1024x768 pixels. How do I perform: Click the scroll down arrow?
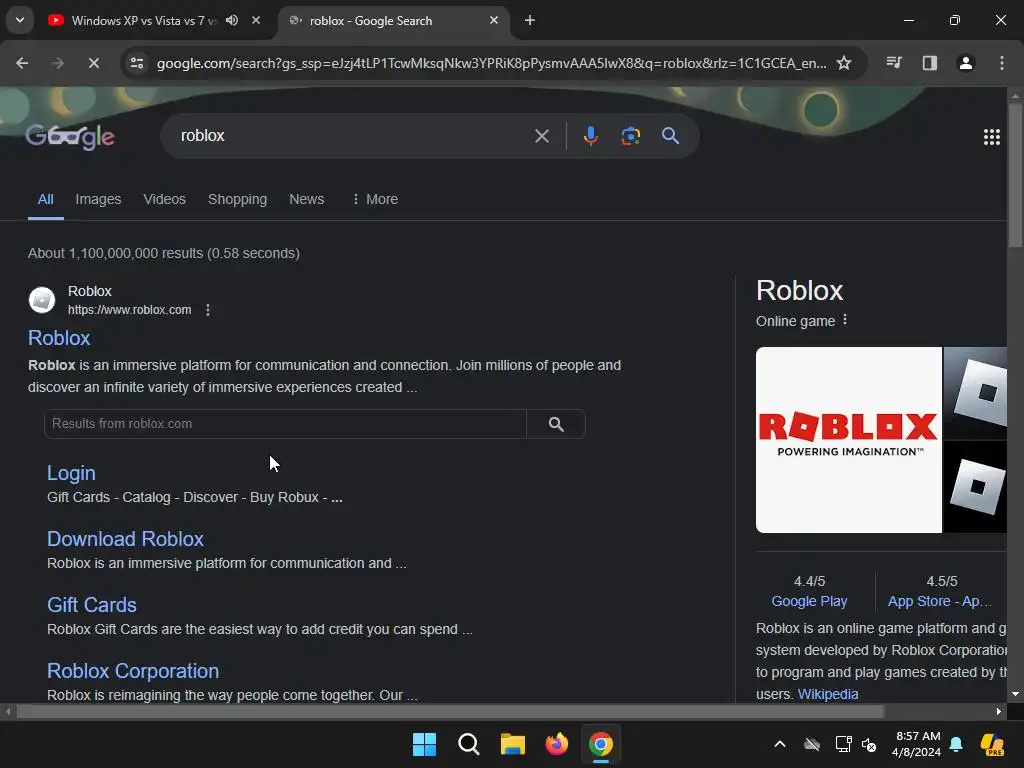pyautogui.click(x=1015, y=694)
